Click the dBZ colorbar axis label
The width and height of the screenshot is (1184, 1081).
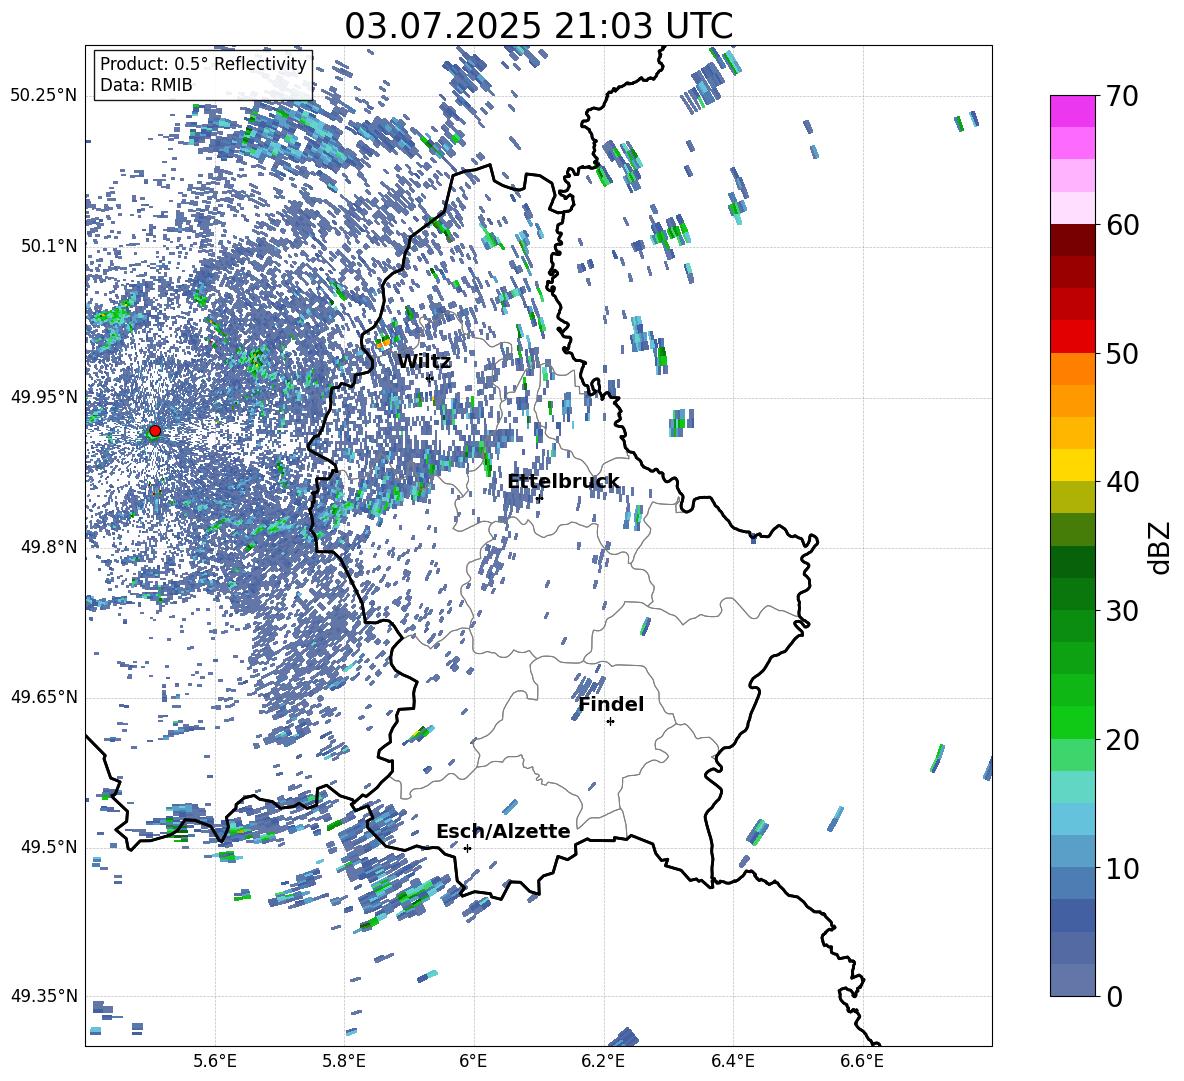tap(1161, 547)
